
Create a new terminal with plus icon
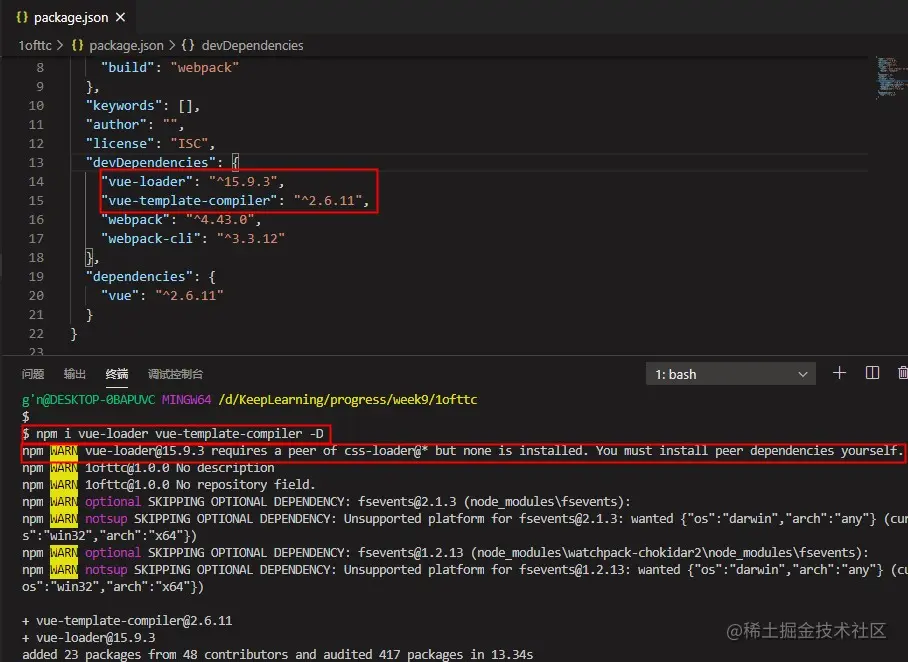839,373
